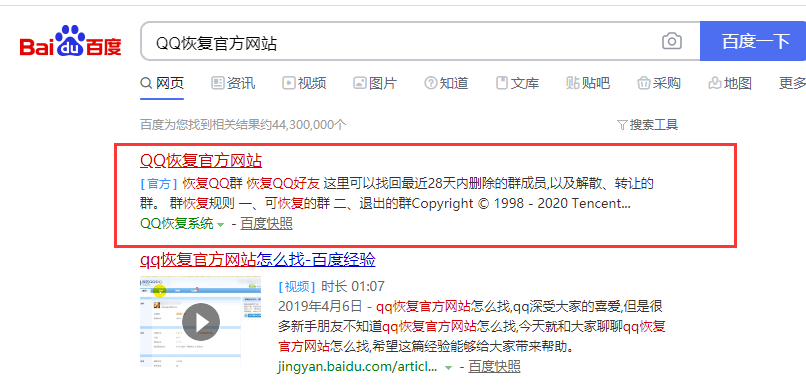Play the 百度经验 video via play button
Image resolution: width=806 pixels, height=386 pixels.
click(201, 322)
